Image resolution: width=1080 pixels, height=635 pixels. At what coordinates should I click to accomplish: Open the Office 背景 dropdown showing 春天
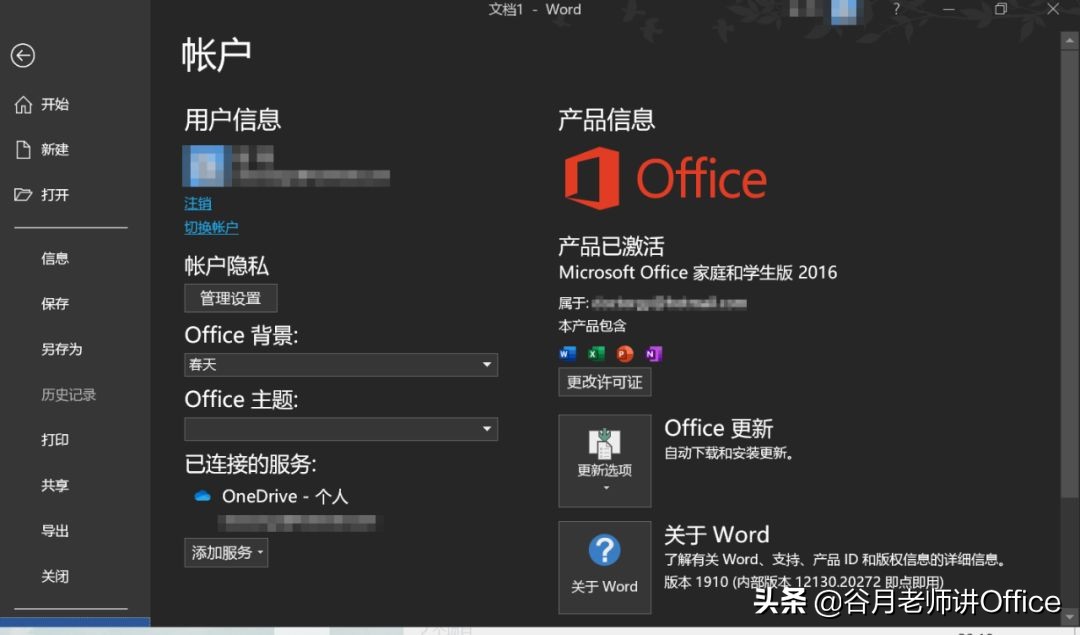[341, 364]
